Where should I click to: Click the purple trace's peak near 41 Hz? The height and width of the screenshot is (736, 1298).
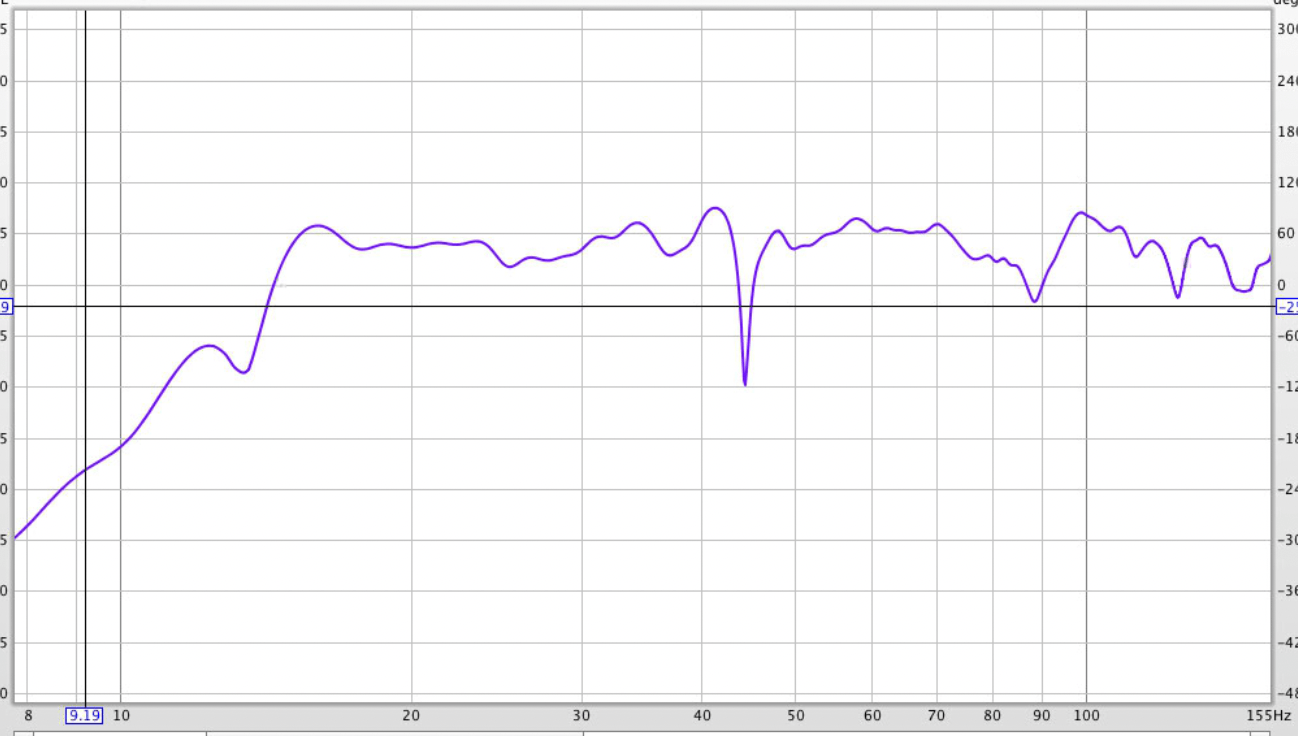click(714, 208)
